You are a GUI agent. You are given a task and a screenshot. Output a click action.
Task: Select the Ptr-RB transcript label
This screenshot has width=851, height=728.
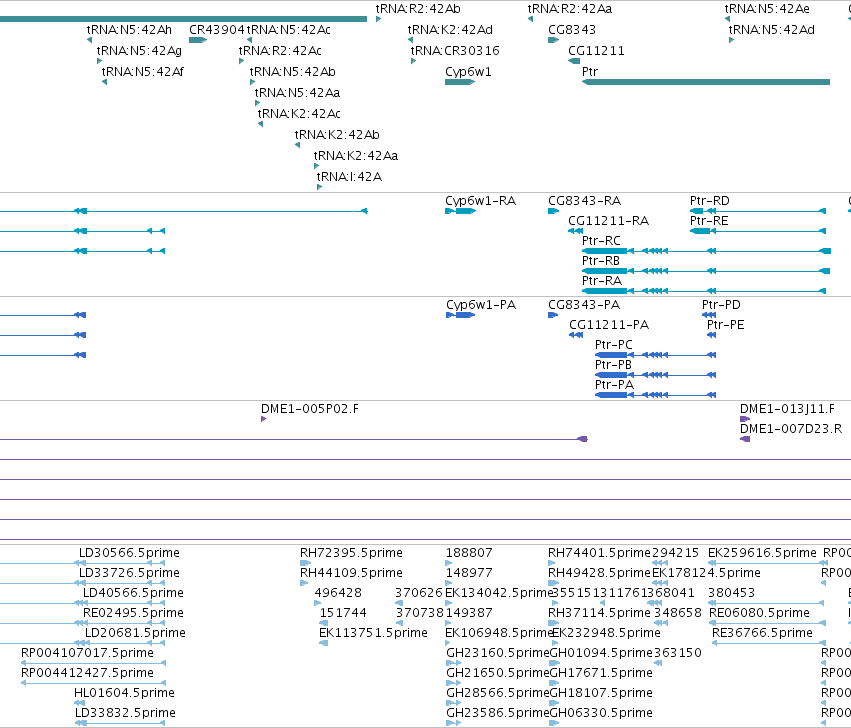[x=601, y=261]
